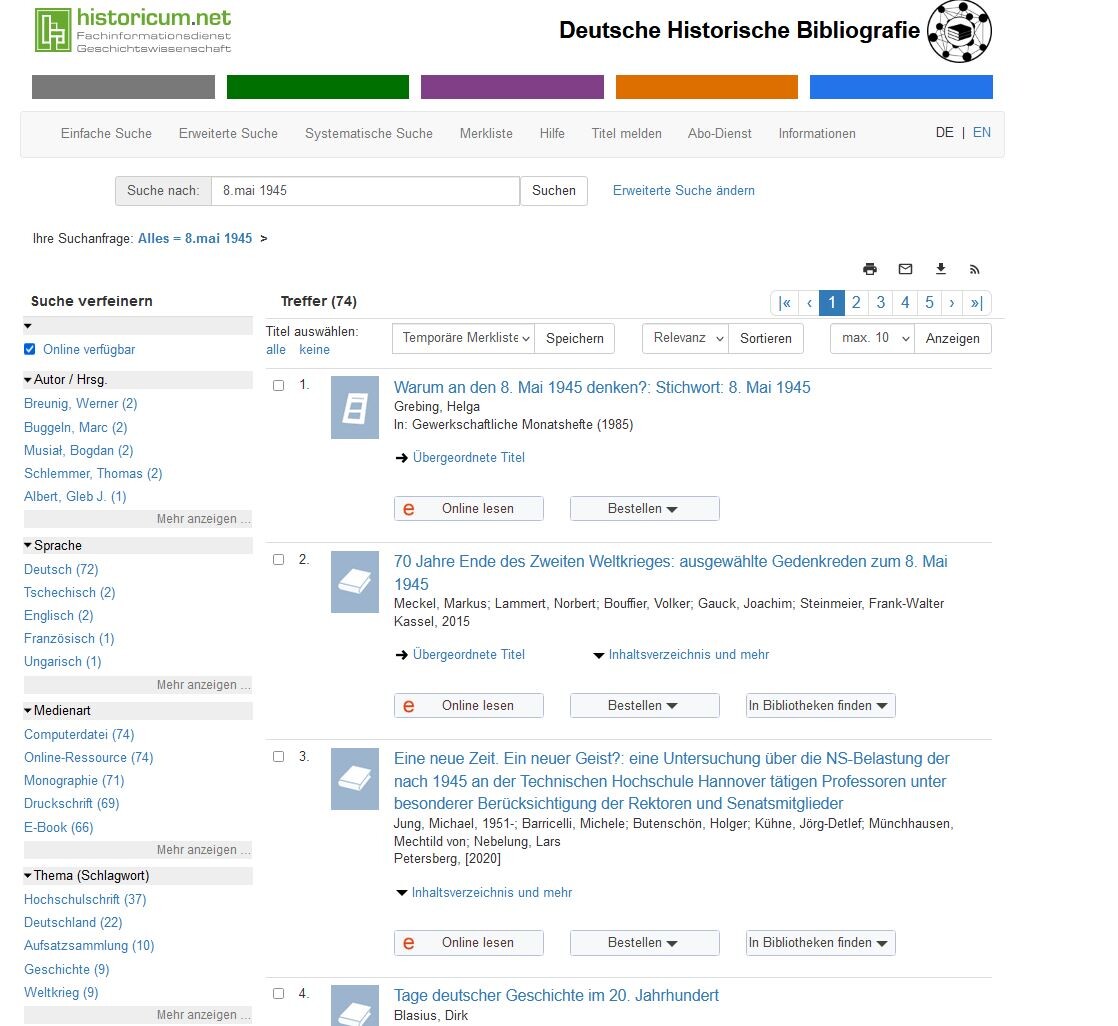Expand Bestellen dropdown for first result
Screen dimensions: 1118x1026
[644, 509]
